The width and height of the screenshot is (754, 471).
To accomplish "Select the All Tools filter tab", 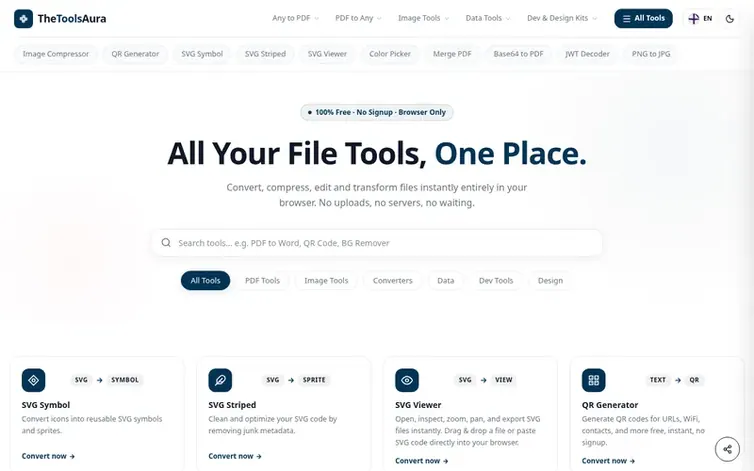I will (205, 280).
